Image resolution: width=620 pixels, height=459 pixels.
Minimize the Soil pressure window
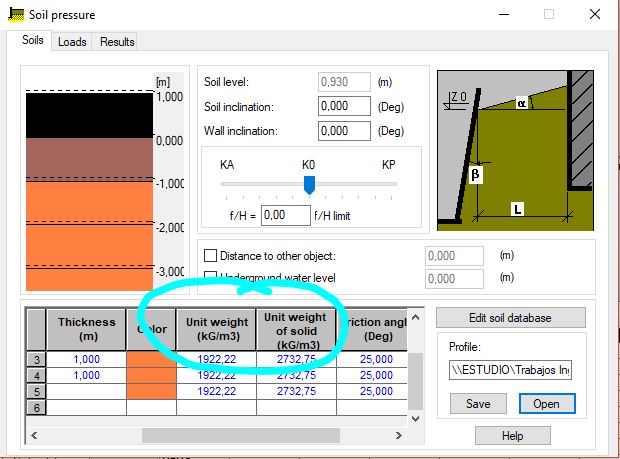click(x=504, y=15)
